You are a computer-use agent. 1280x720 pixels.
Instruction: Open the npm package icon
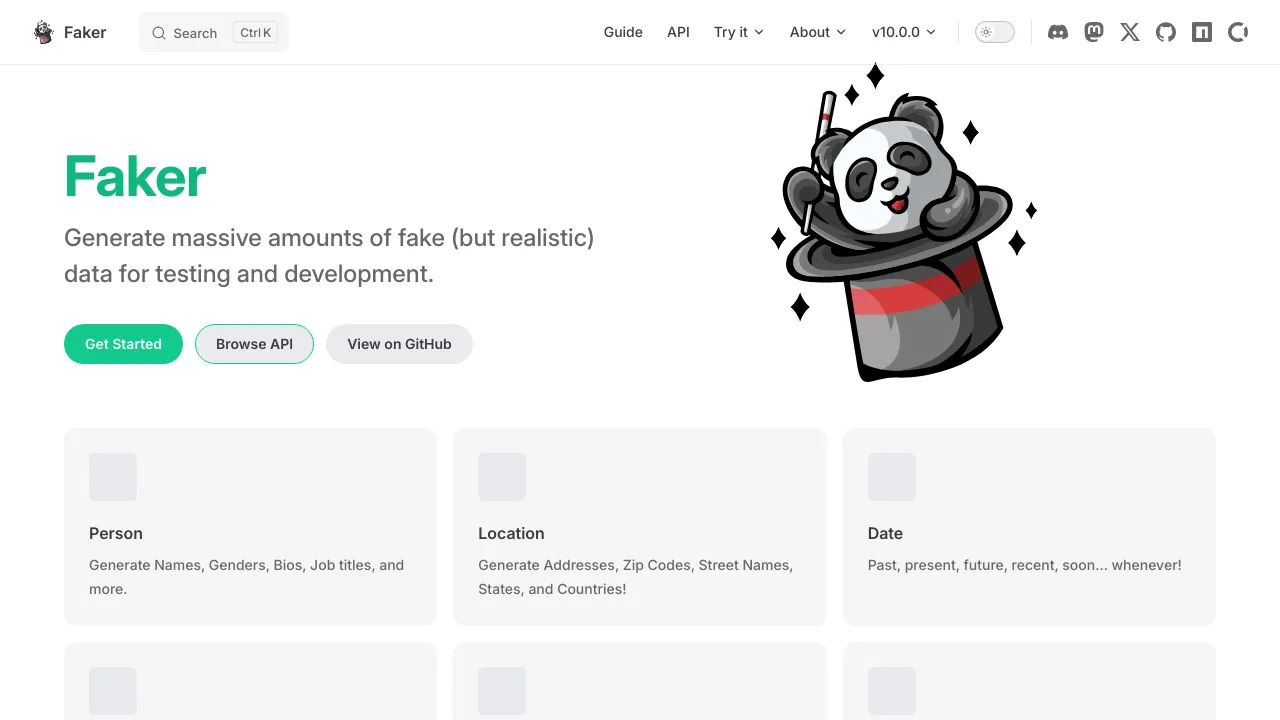coord(1202,32)
